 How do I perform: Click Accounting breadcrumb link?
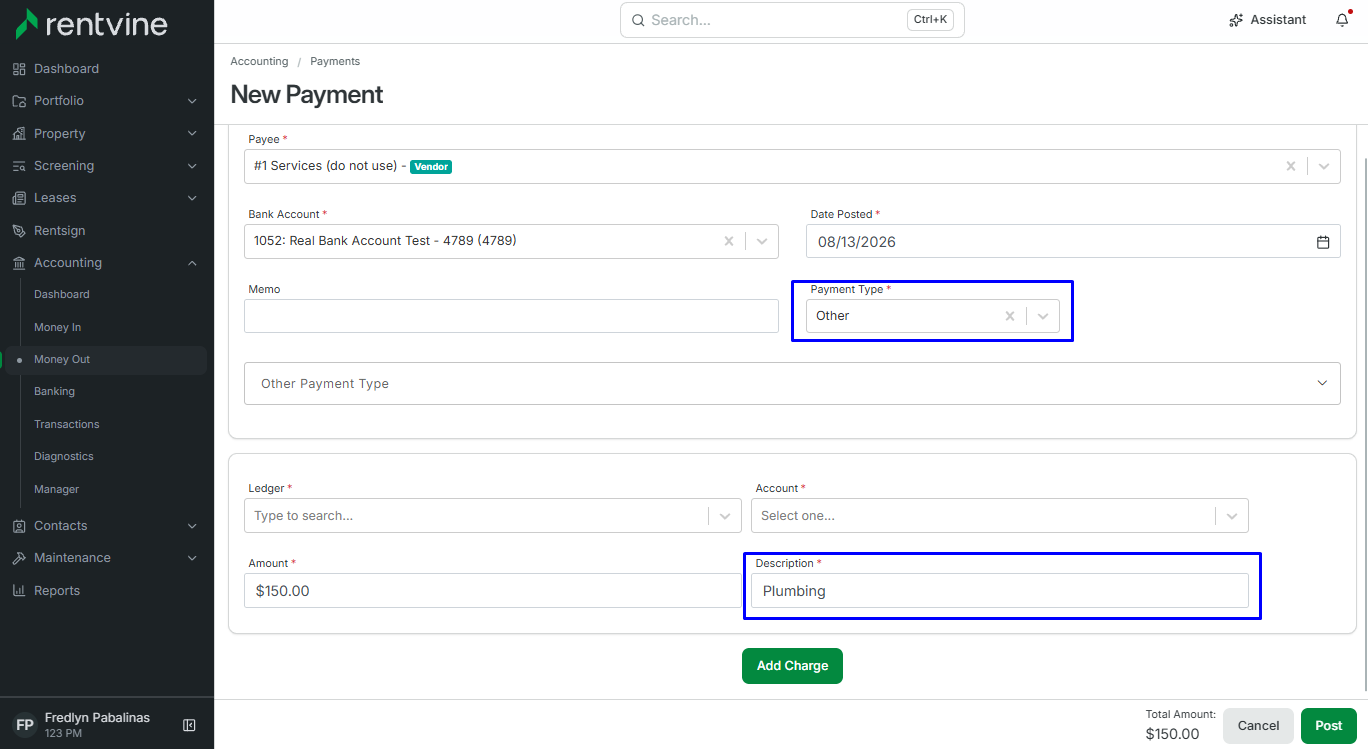259,62
